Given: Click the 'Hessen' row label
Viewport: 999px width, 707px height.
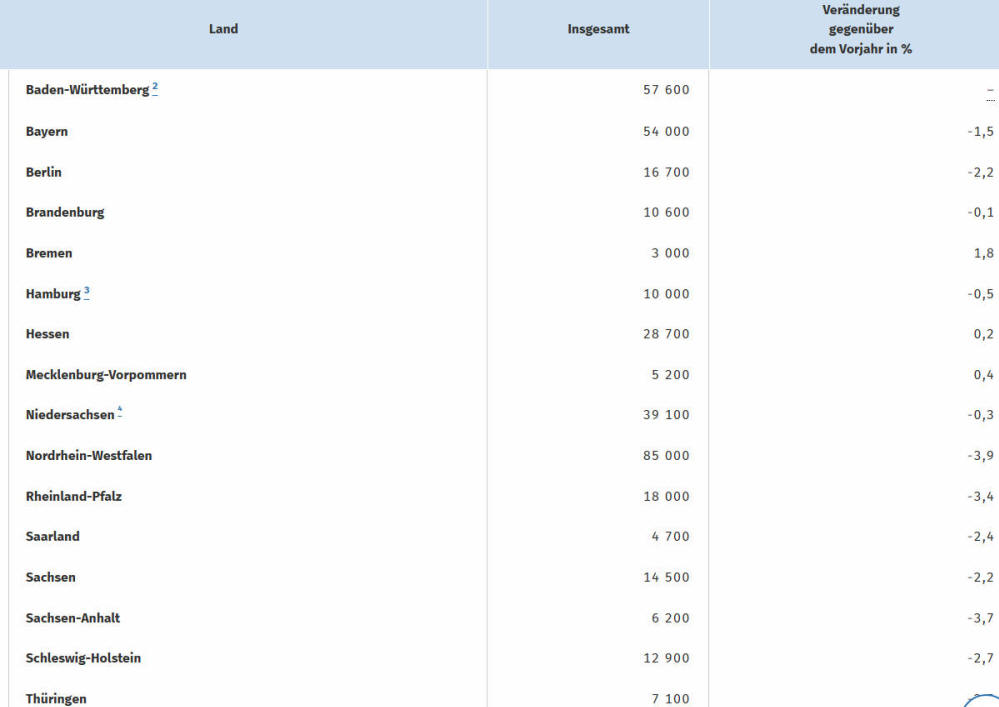Looking at the screenshot, I should (47, 334).
